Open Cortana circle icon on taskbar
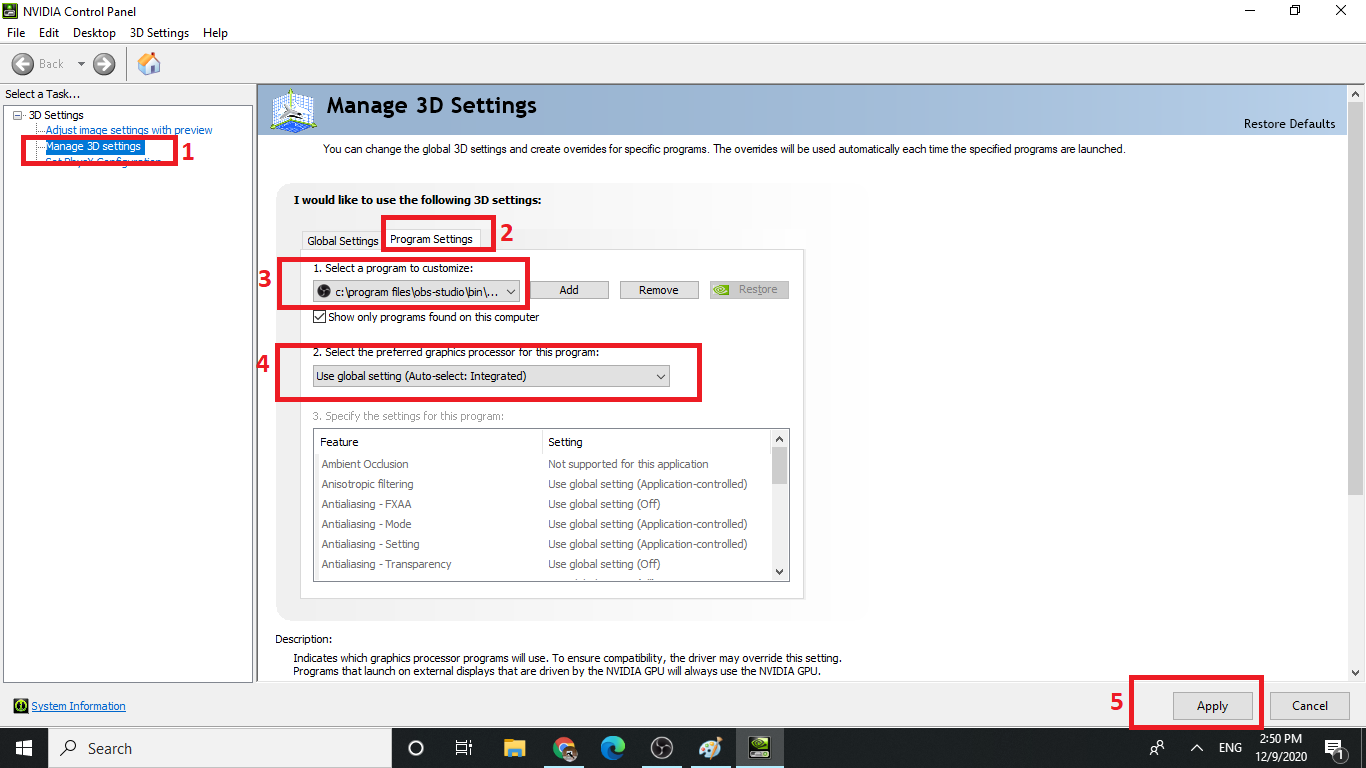This screenshot has width=1366, height=768. click(416, 748)
